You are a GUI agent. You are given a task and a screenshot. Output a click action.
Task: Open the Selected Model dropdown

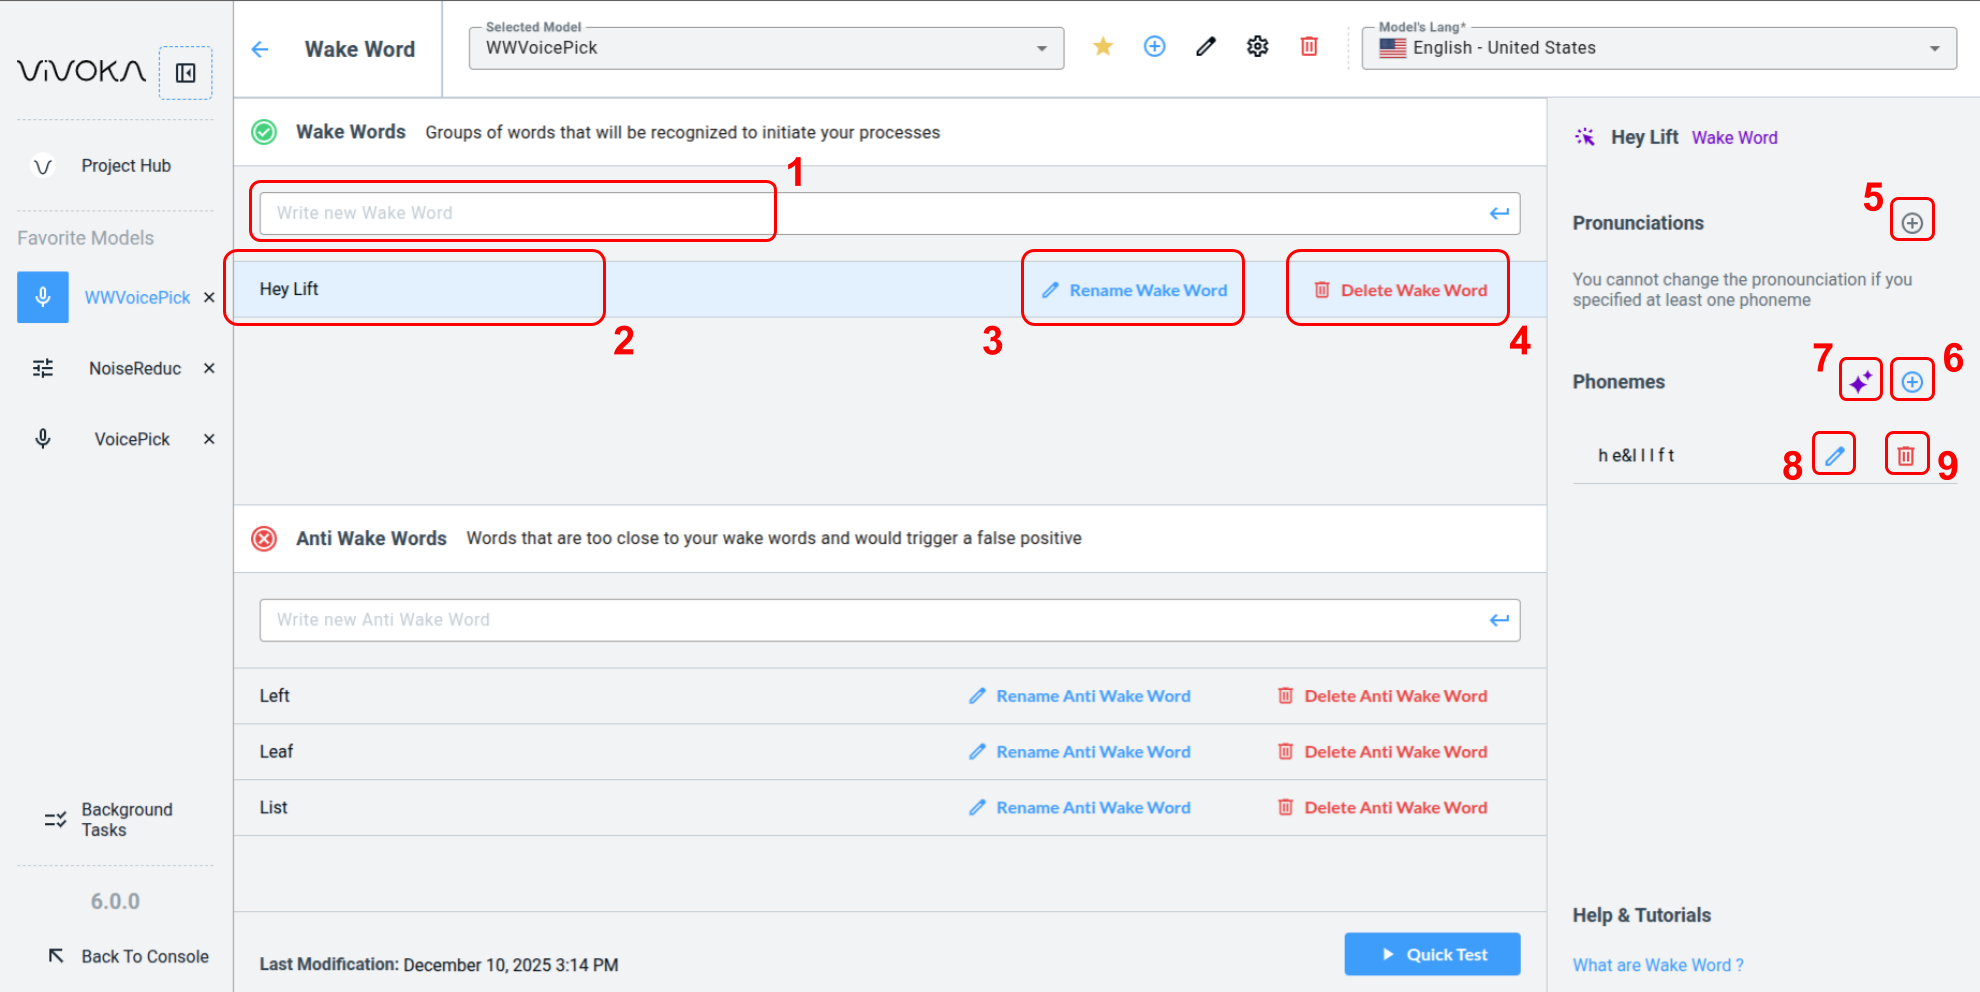point(765,48)
